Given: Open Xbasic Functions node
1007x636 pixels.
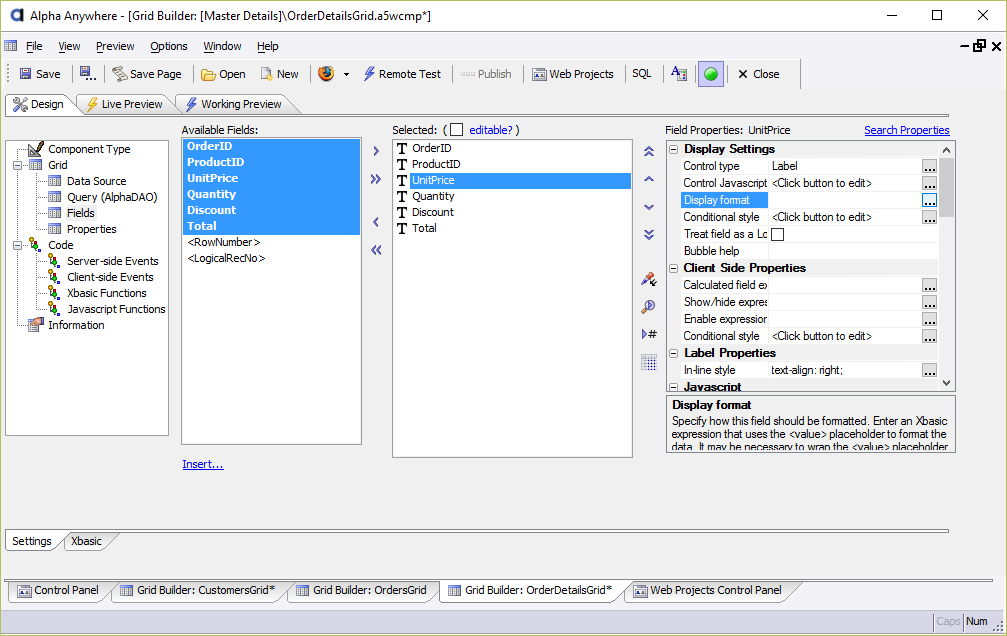Looking at the screenshot, I should pos(107,293).
